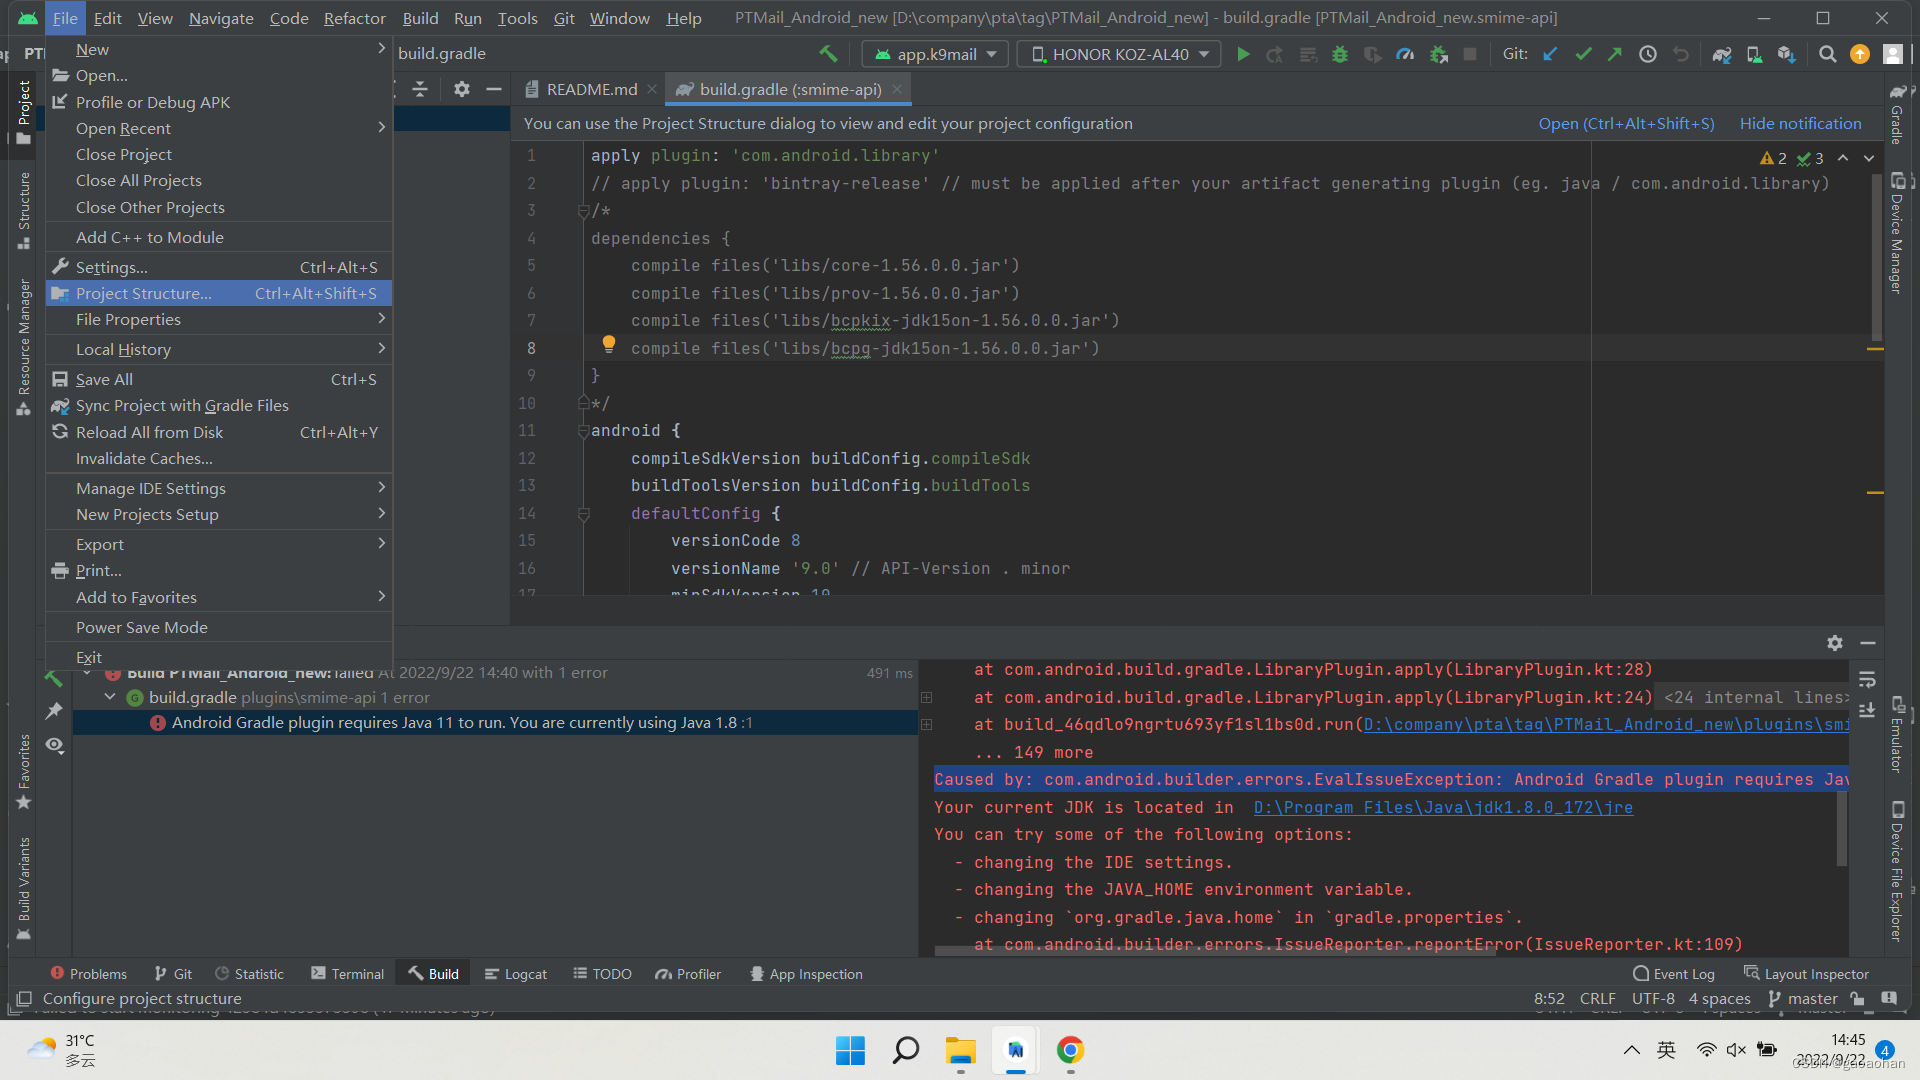Click the Make Project hammer icon
Image resolution: width=1920 pixels, height=1080 pixels.
pyautogui.click(x=828, y=54)
